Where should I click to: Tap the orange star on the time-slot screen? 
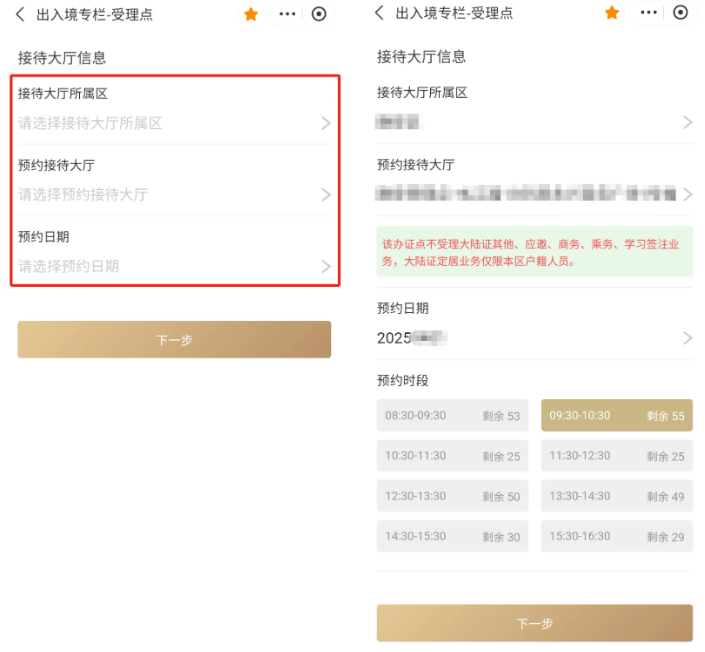coord(612,13)
